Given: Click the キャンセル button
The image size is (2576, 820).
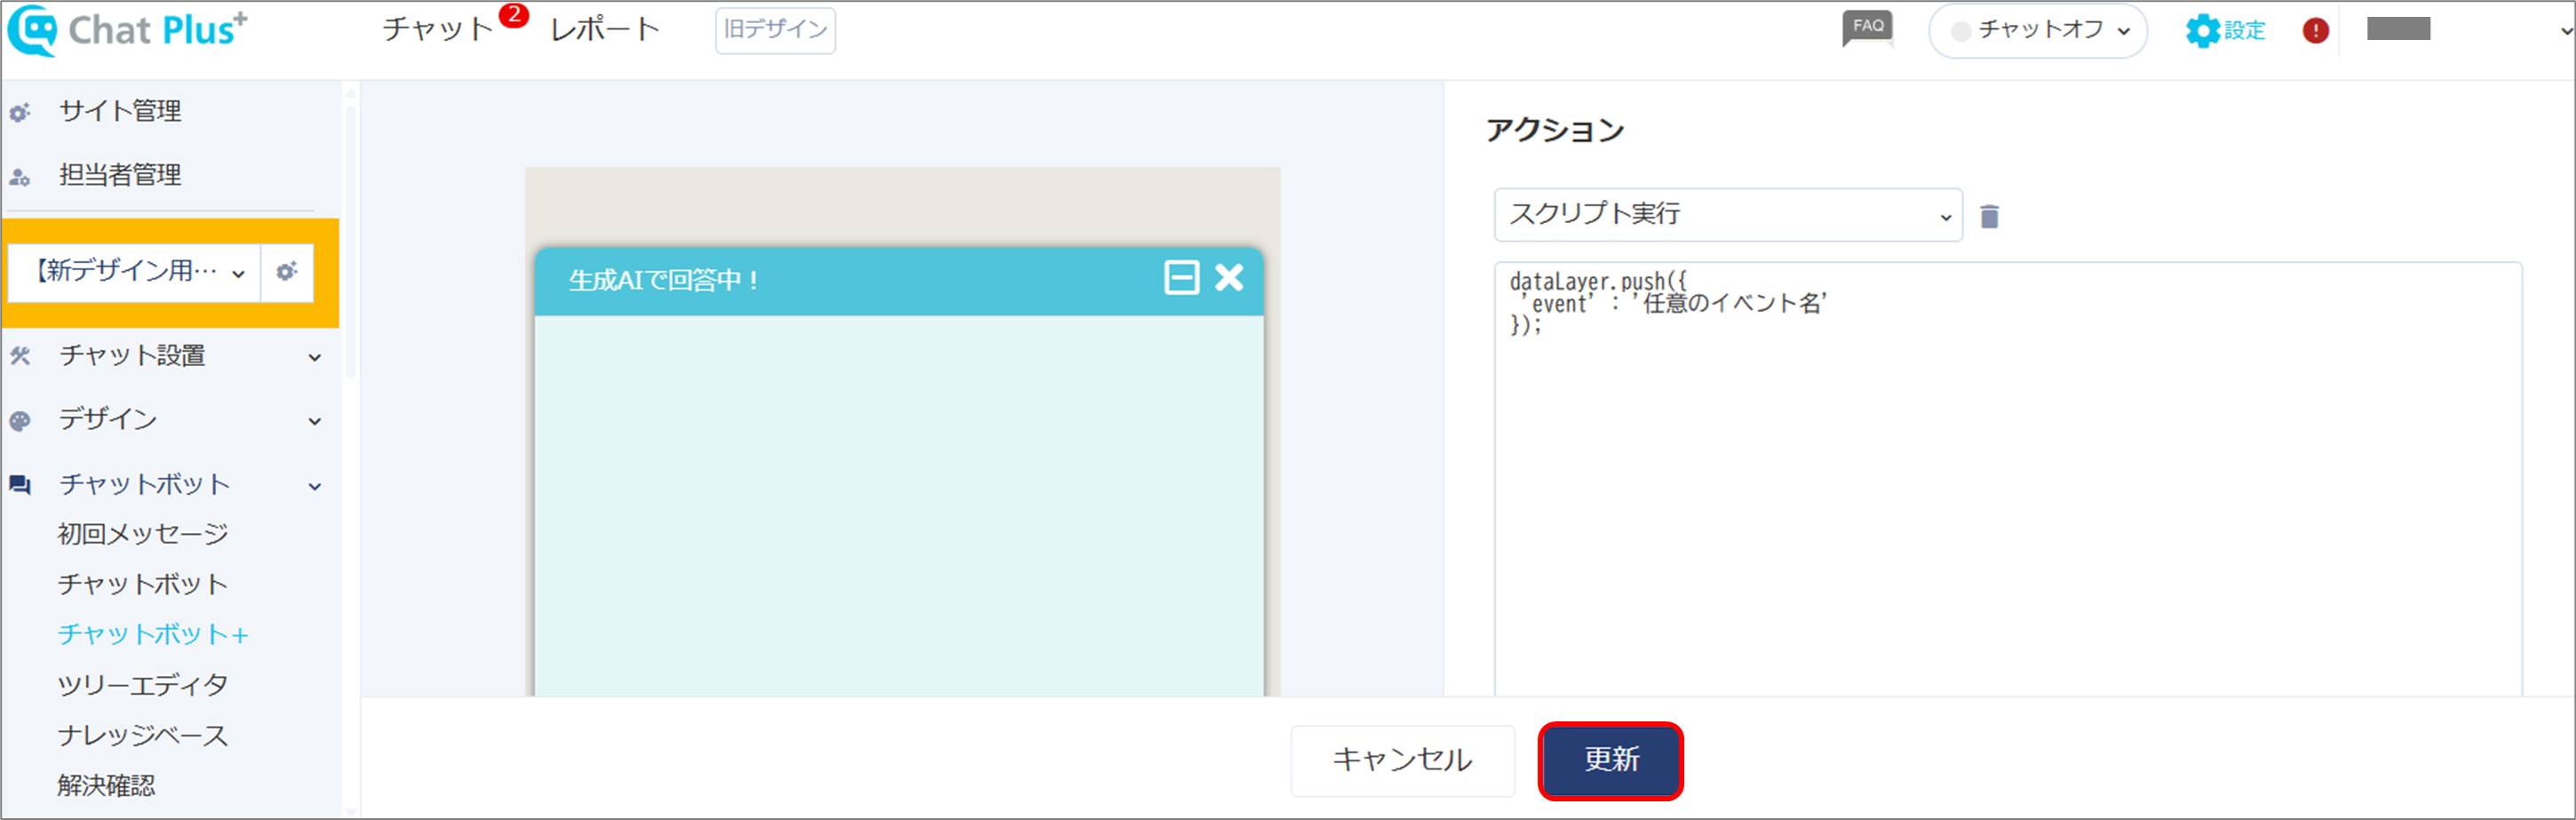Looking at the screenshot, I should (x=1402, y=761).
